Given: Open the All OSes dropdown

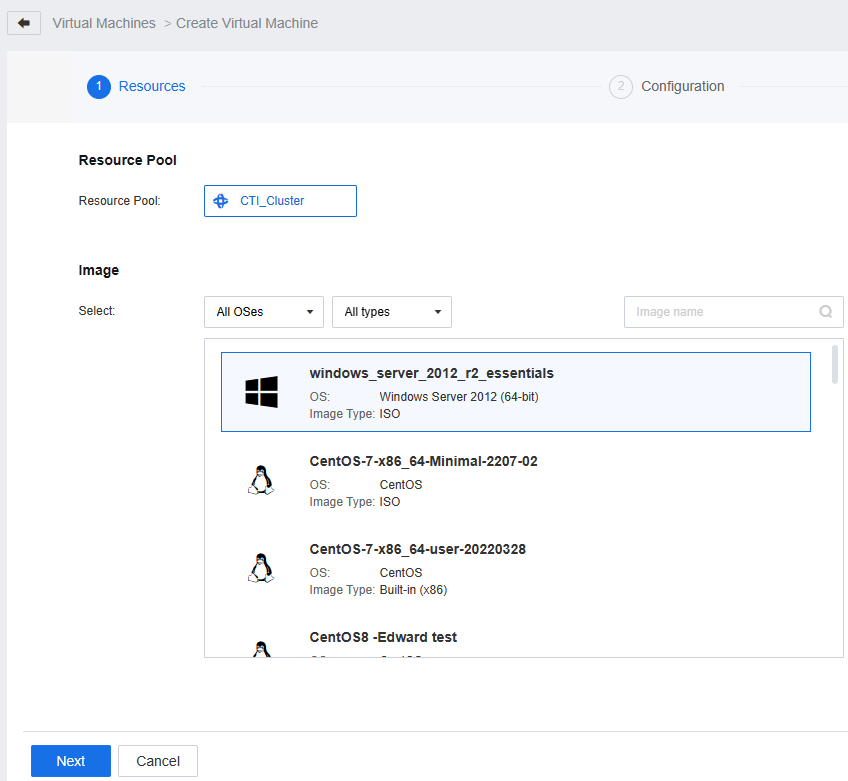Looking at the screenshot, I should tap(264, 312).
